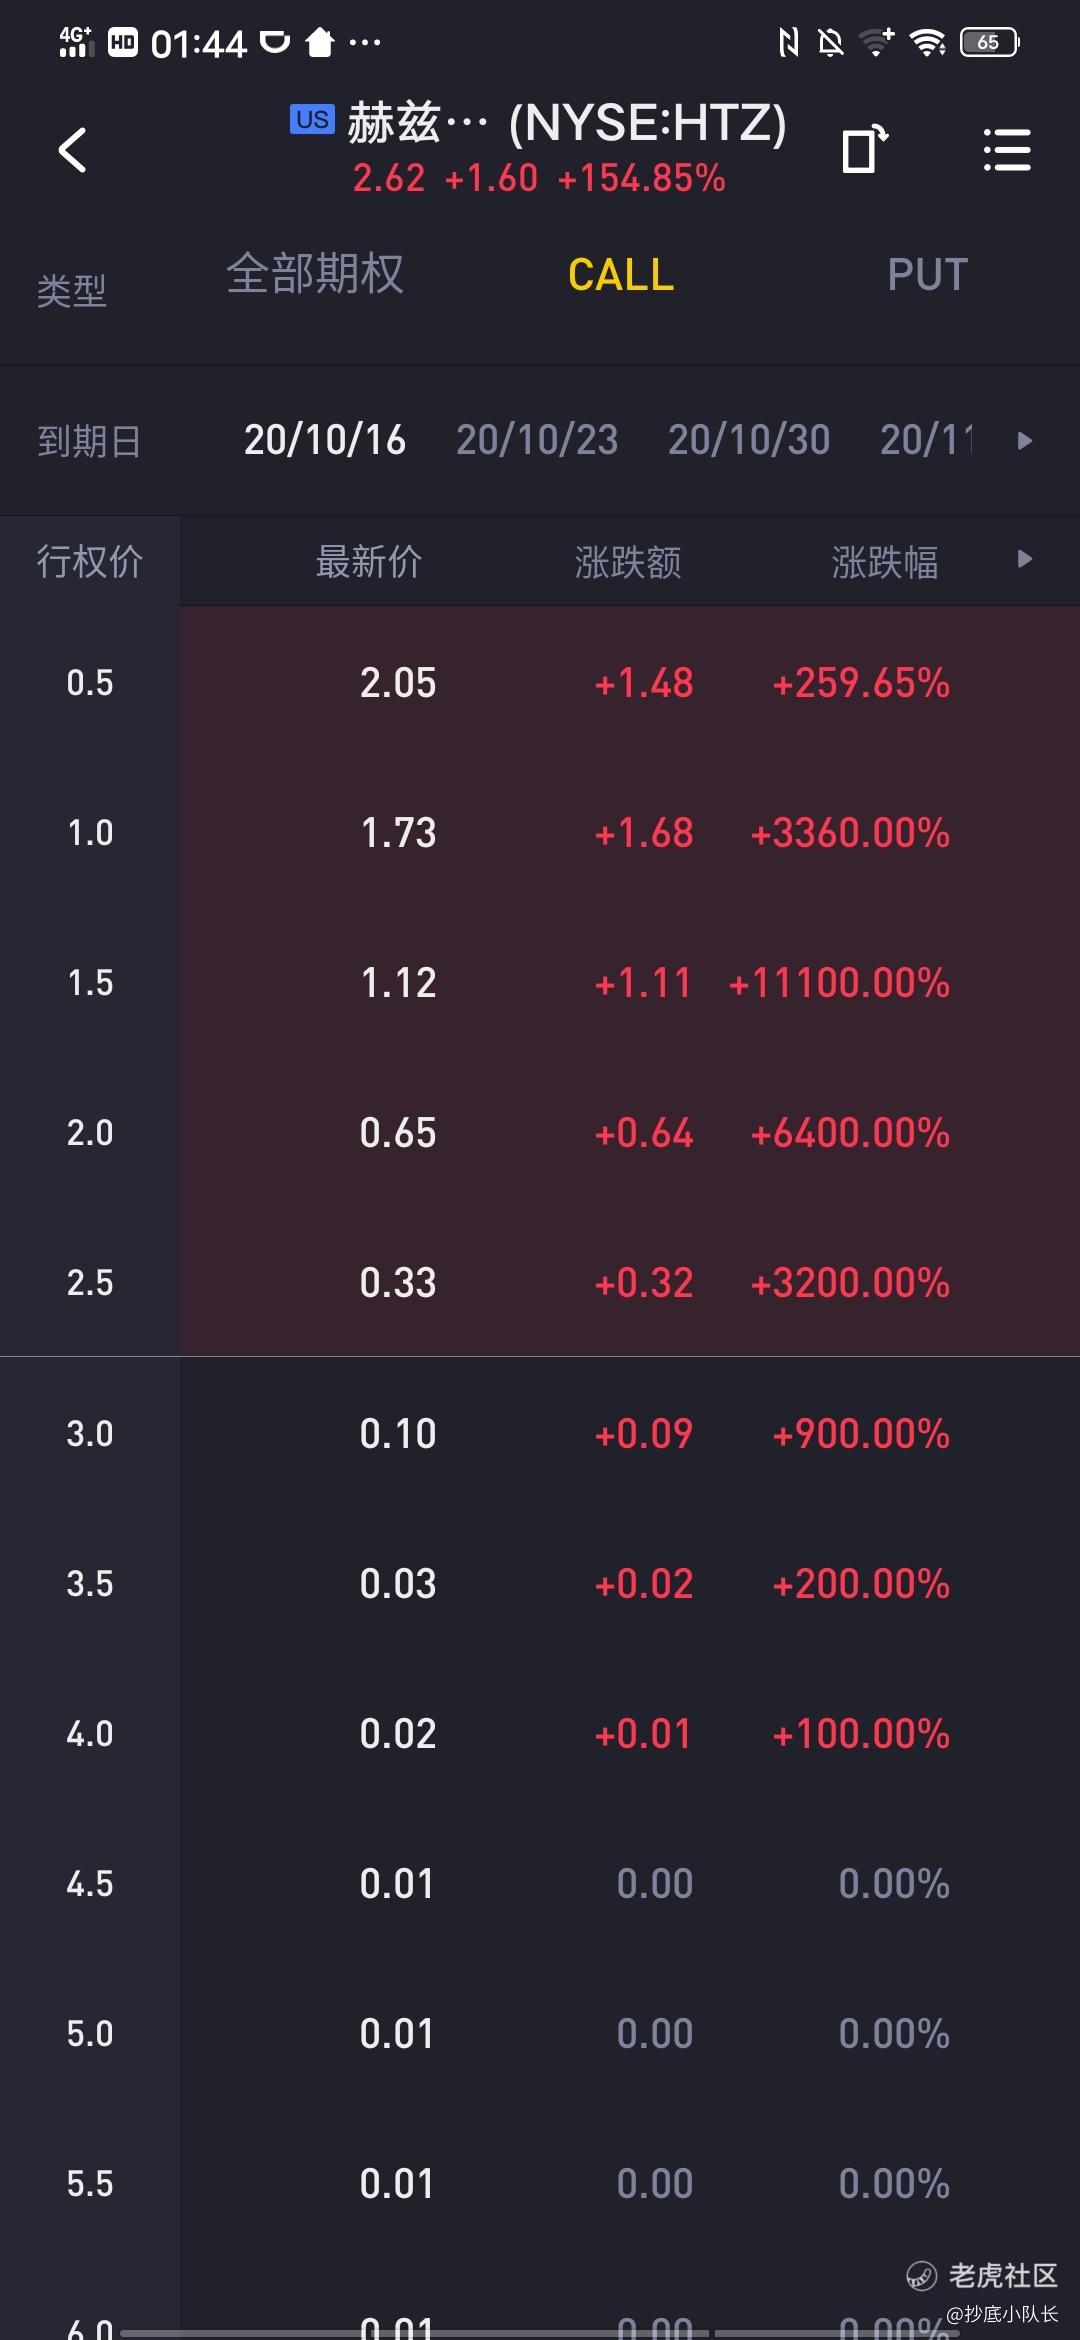
Task: Tap the horizontal scrollbar at bottom
Action: pos(540,2333)
